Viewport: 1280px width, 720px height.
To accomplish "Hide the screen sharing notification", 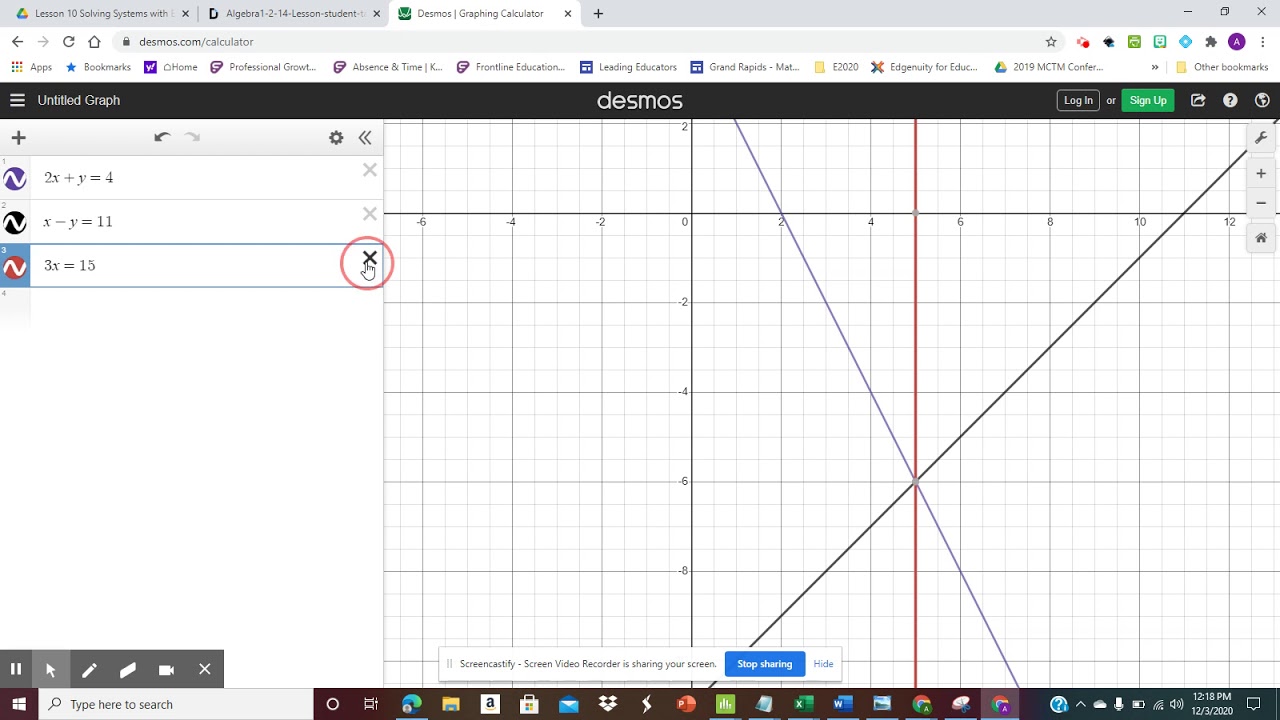I will pos(823,664).
